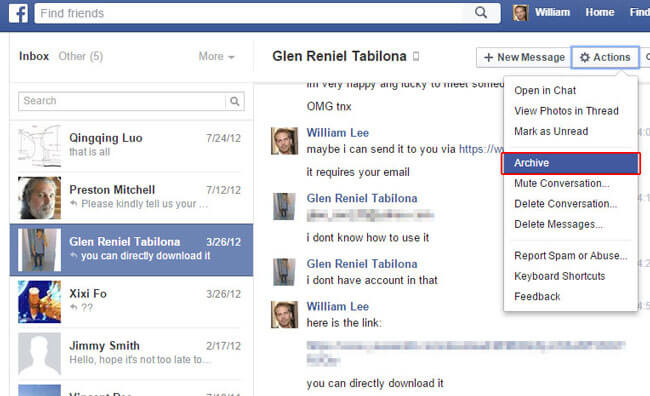
Task: Select the Glen Reniel Tabilona conversation row
Action: [x=131, y=250]
